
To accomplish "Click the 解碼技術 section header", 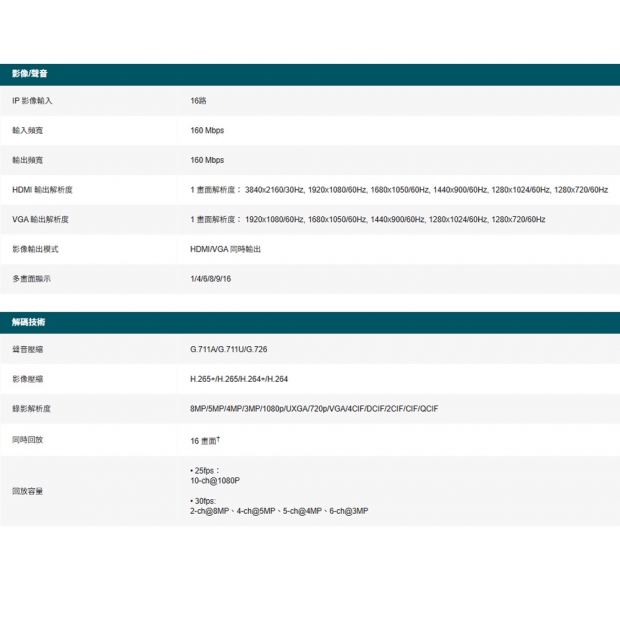I will (x=28, y=322).
